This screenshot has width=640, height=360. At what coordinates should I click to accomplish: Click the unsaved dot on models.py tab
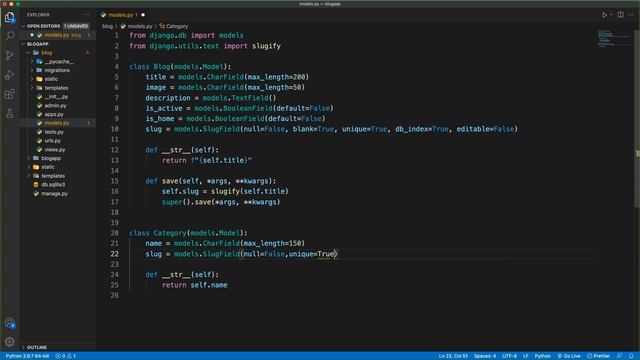[143, 15]
